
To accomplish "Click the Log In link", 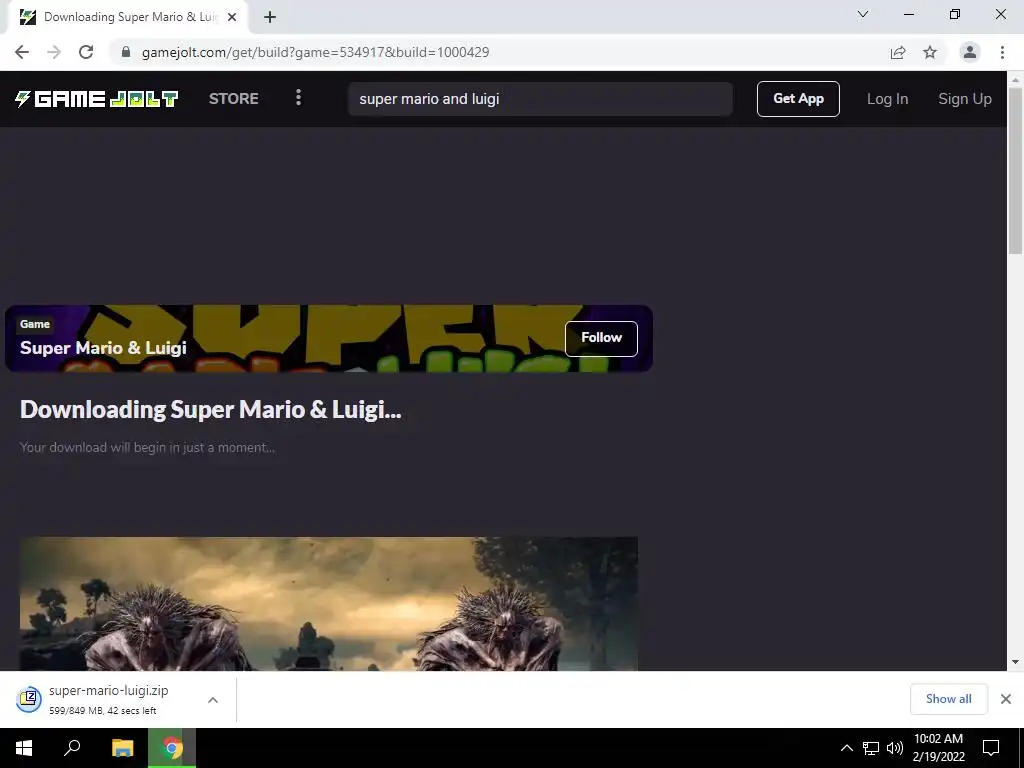I will click(x=887, y=99).
